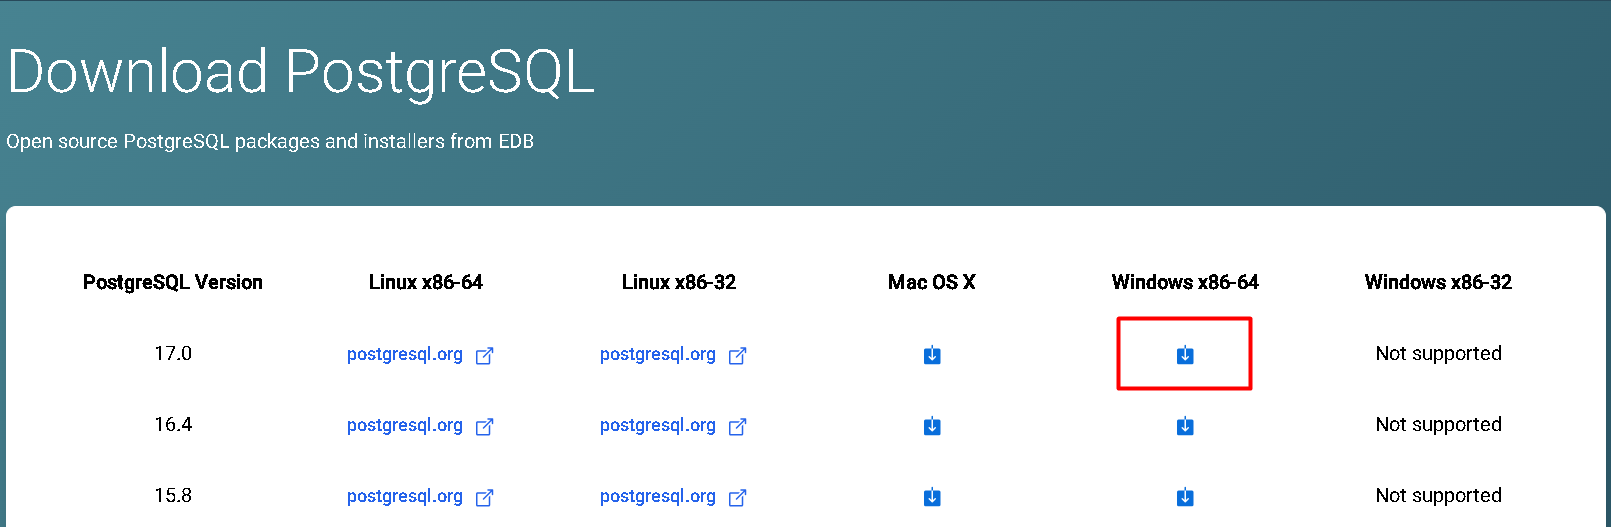Open external link icon for 16.4 Linux x86-64

click(485, 426)
